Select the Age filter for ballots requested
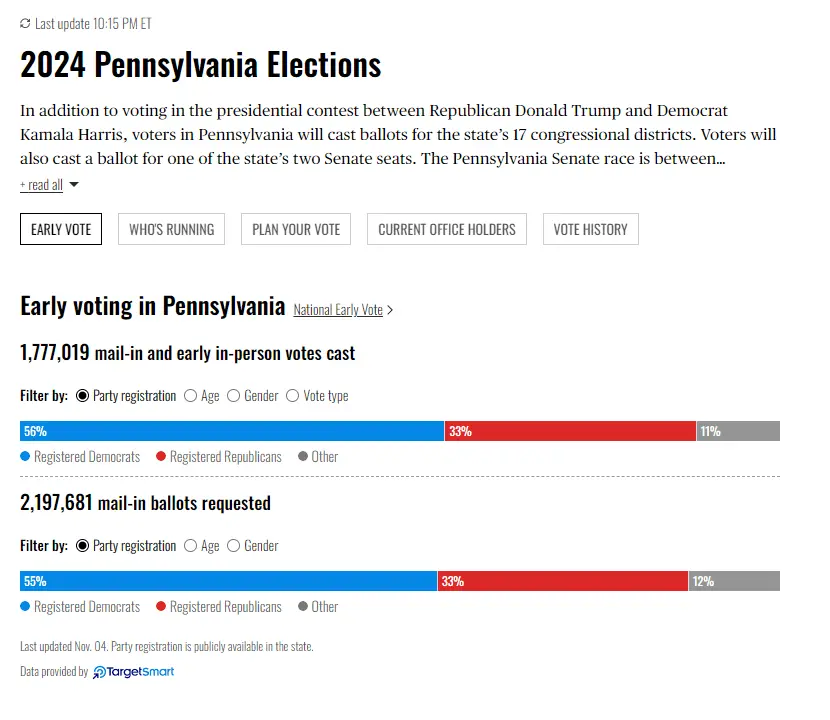This screenshot has width=830, height=720. point(190,546)
